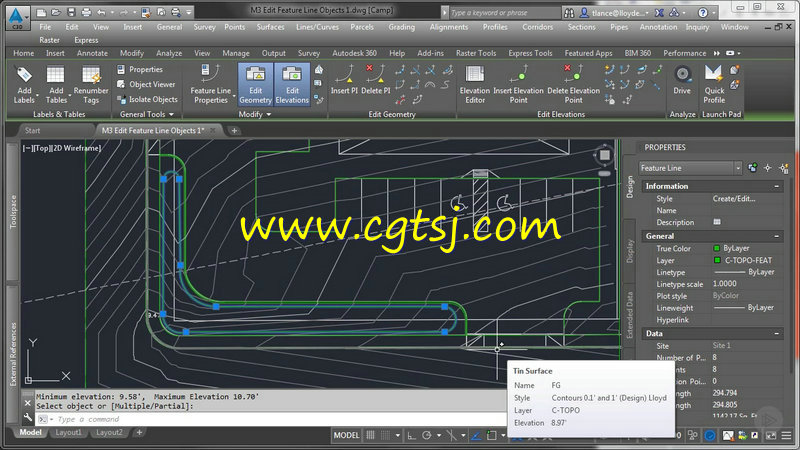Click the Add Tables icon

(56, 74)
